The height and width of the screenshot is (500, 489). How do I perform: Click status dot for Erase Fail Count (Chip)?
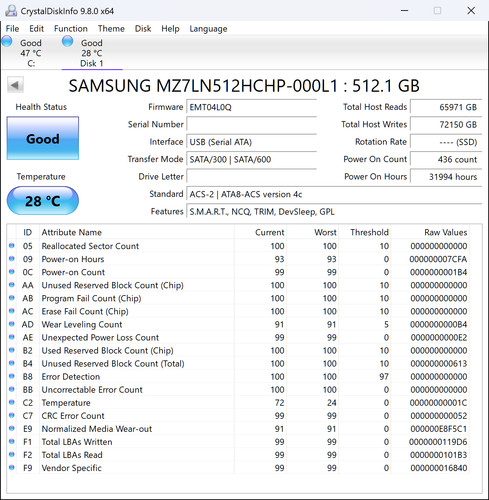point(12,311)
